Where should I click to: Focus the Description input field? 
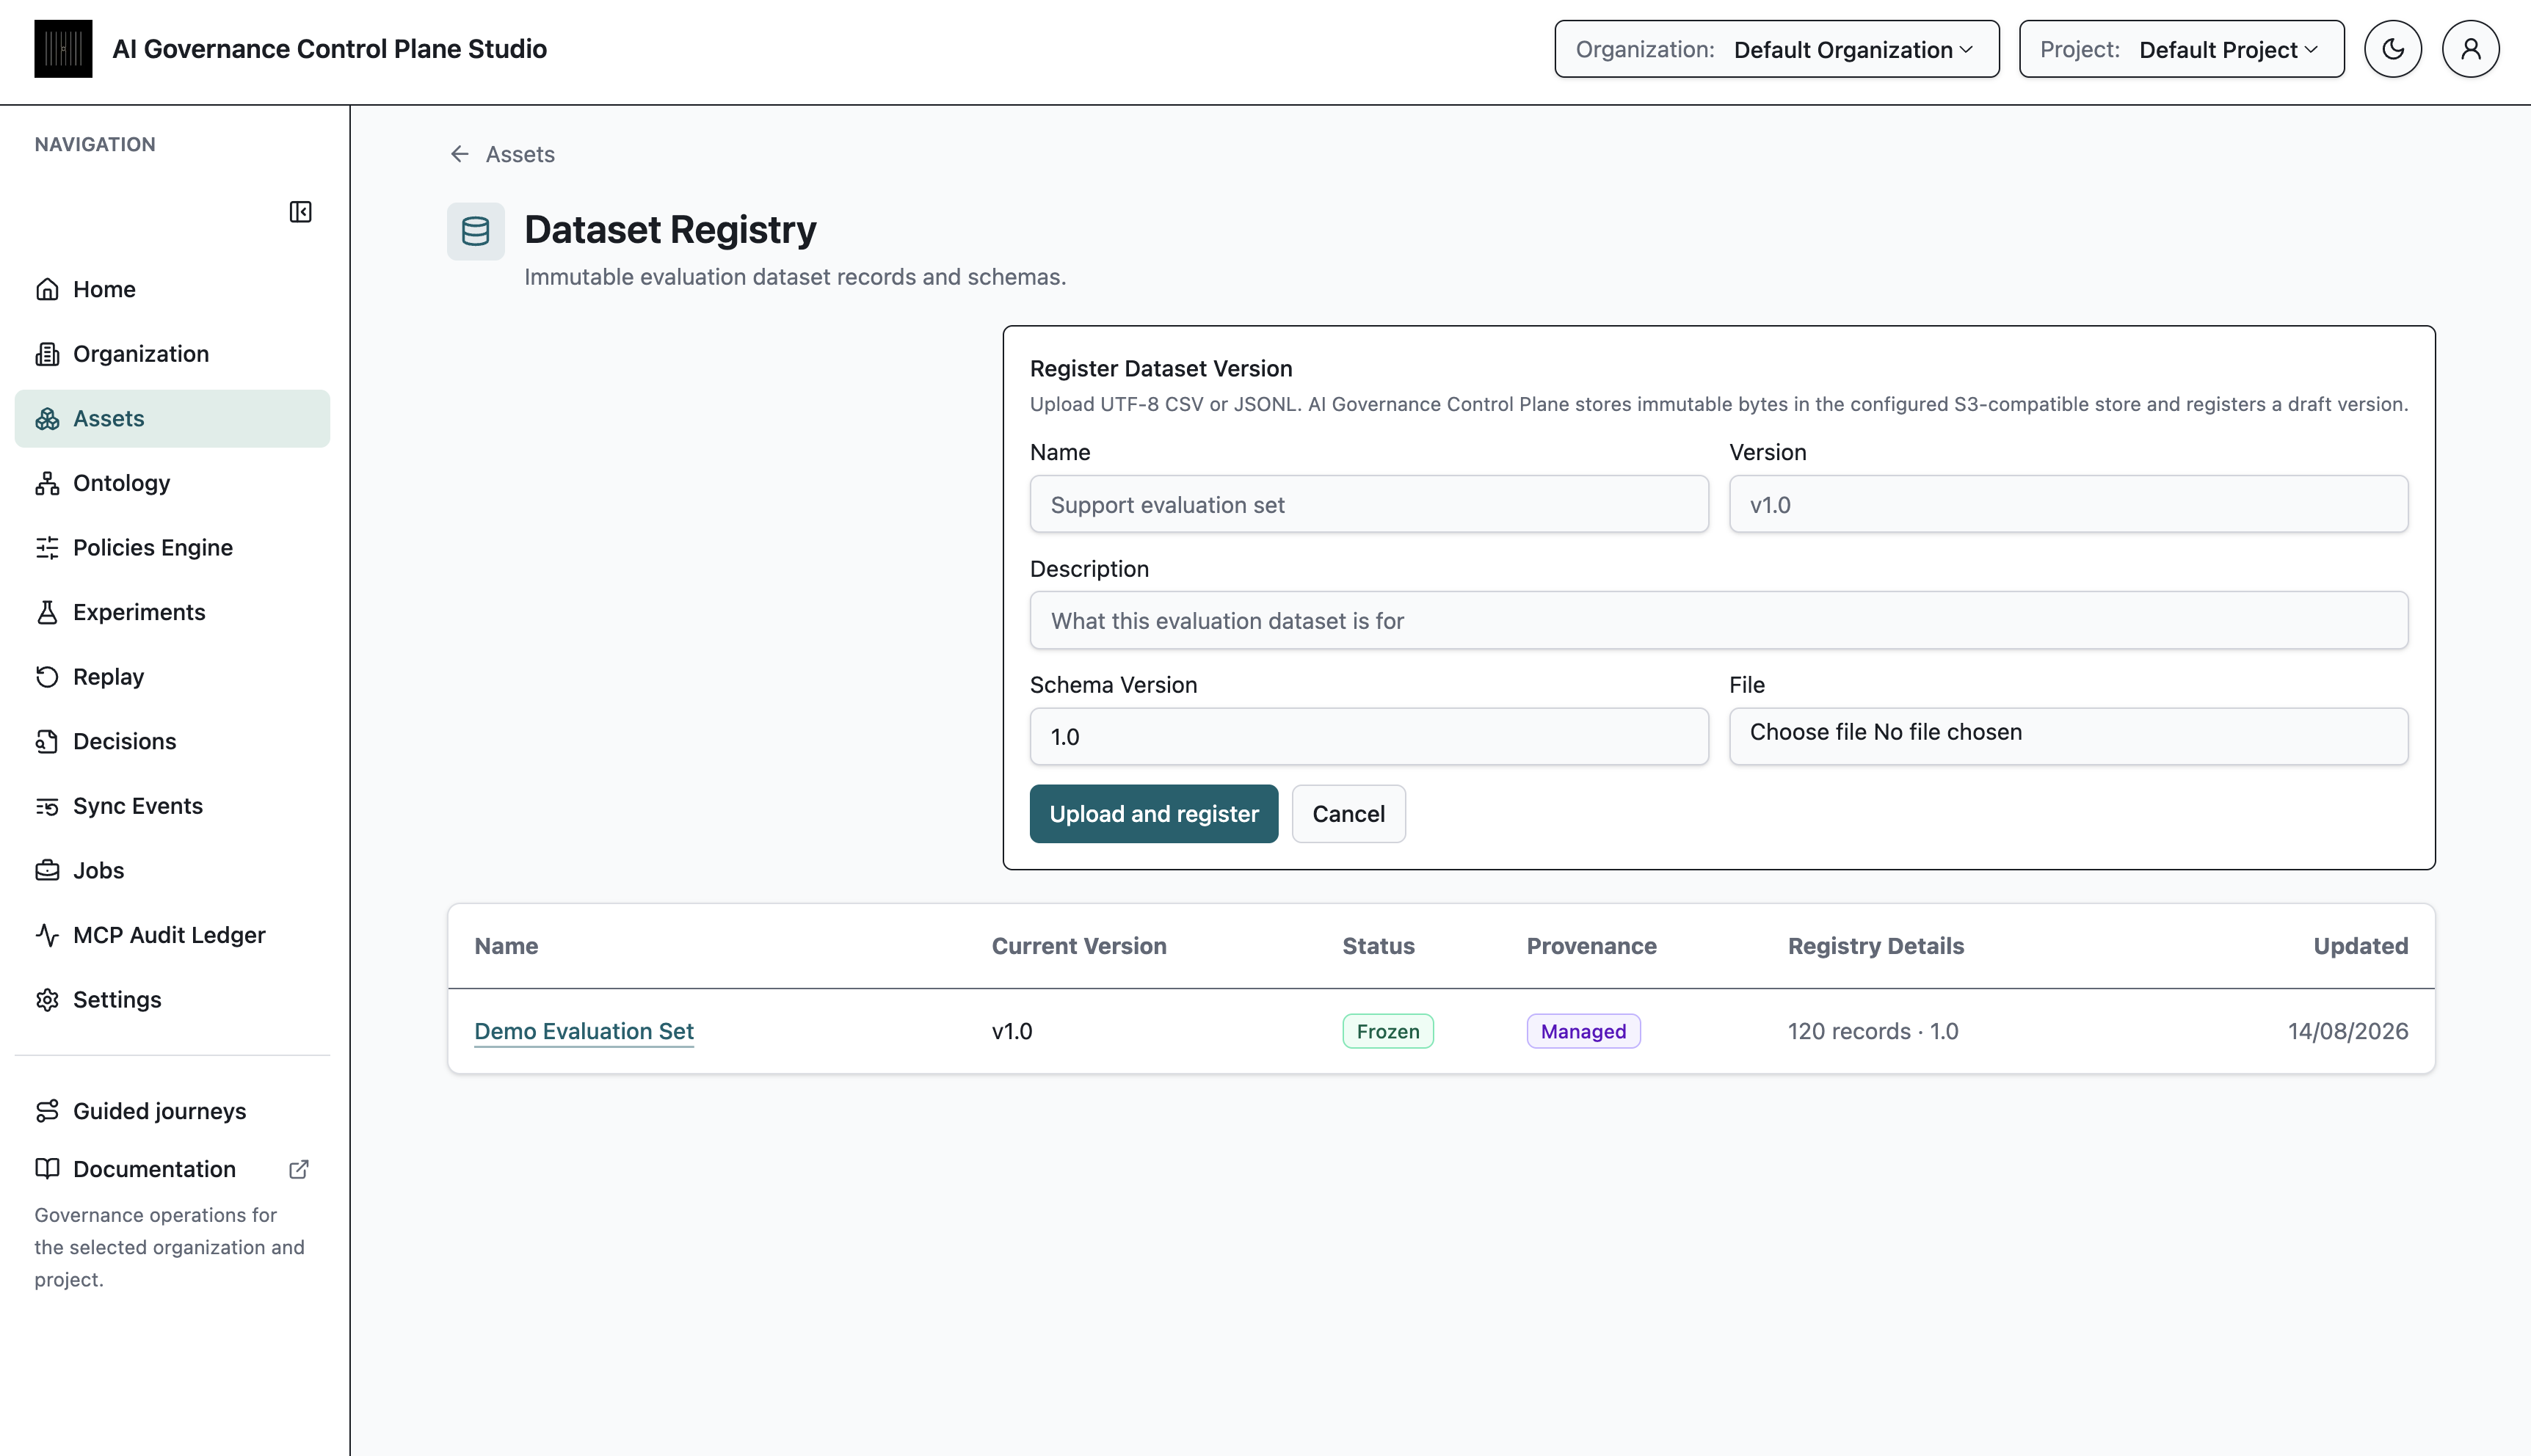pos(1718,621)
